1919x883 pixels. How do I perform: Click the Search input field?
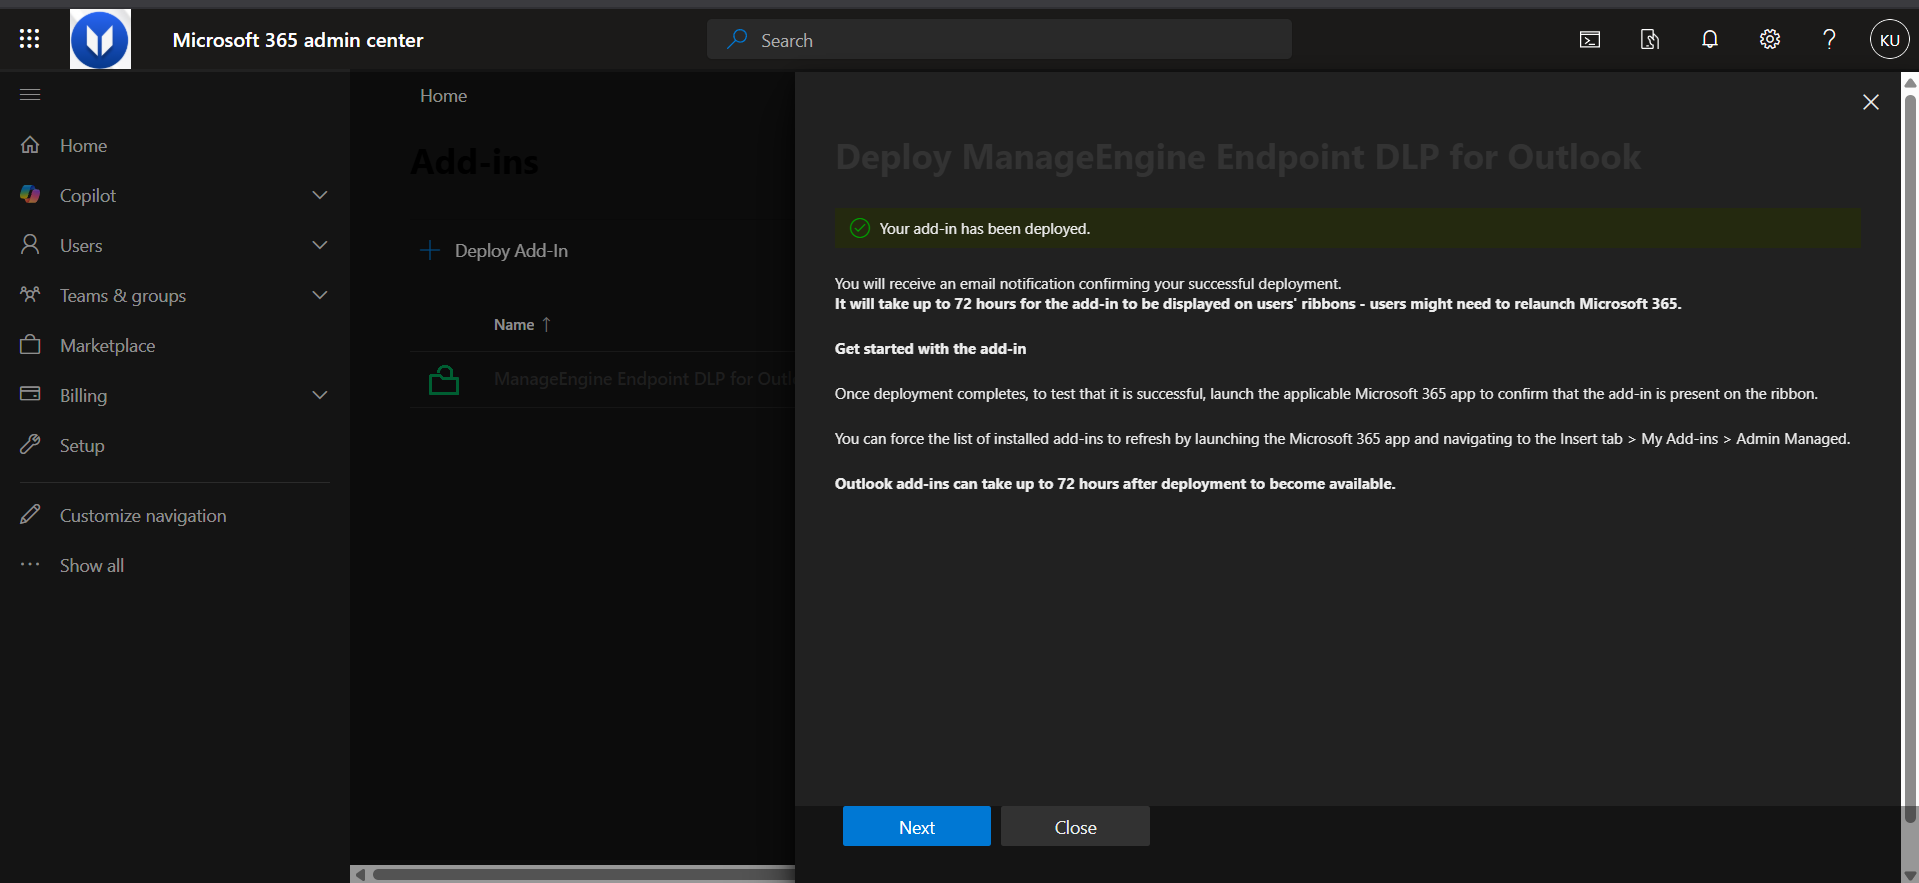coord(999,40)
